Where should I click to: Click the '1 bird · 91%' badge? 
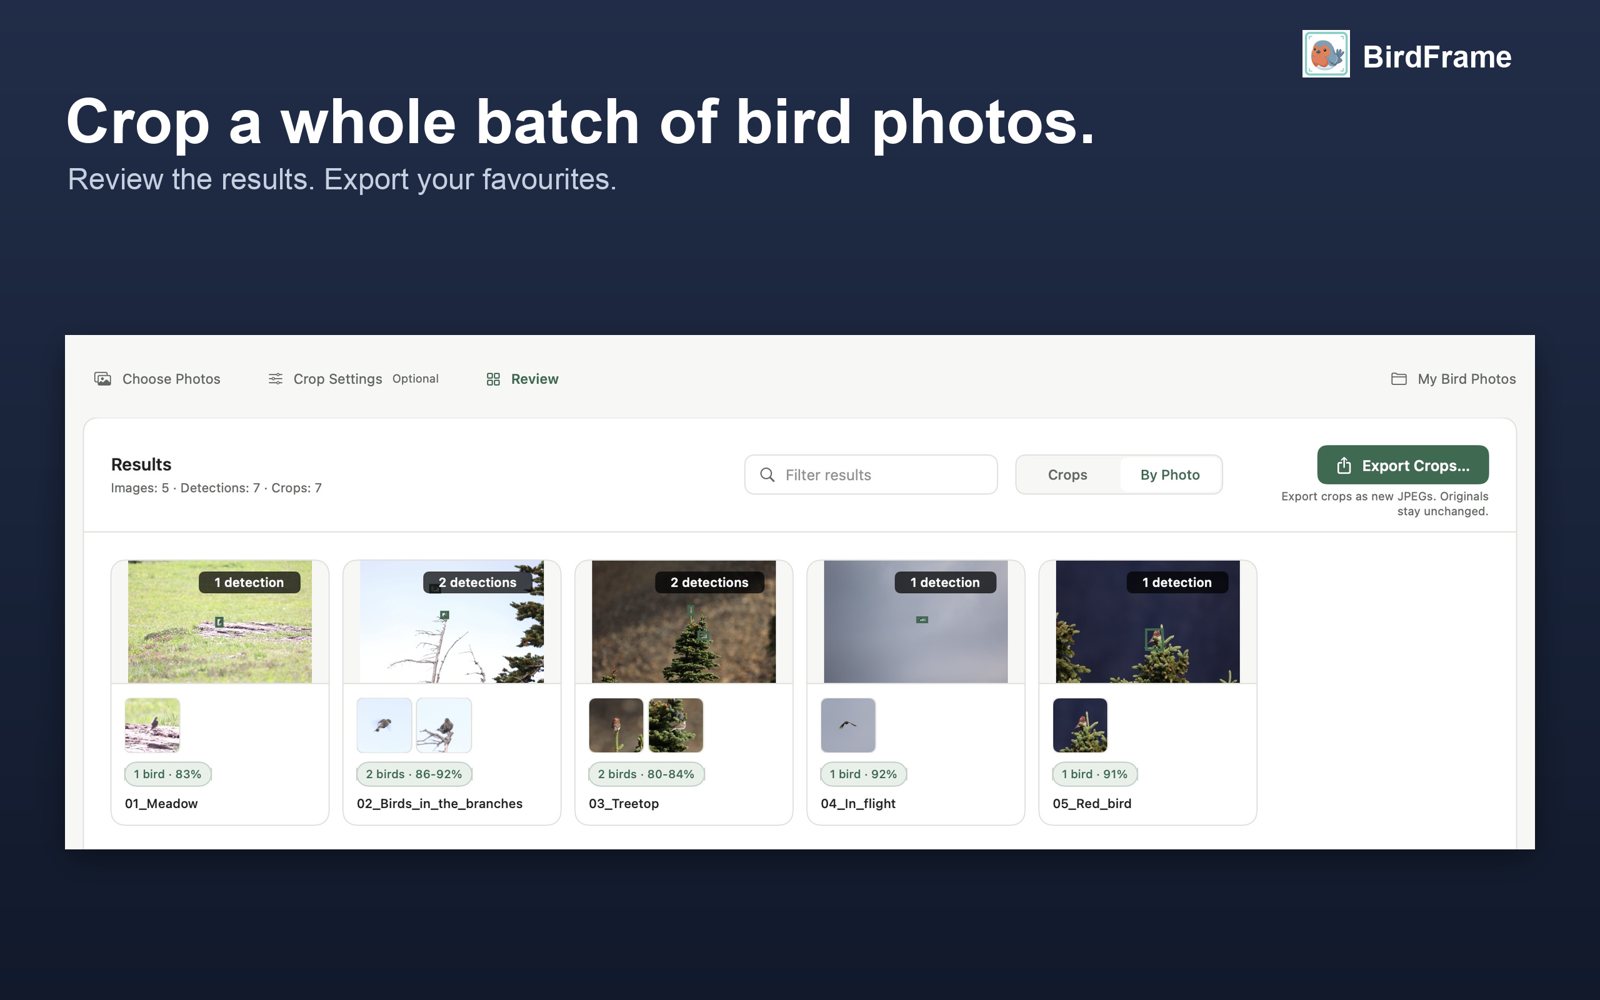1094,774
